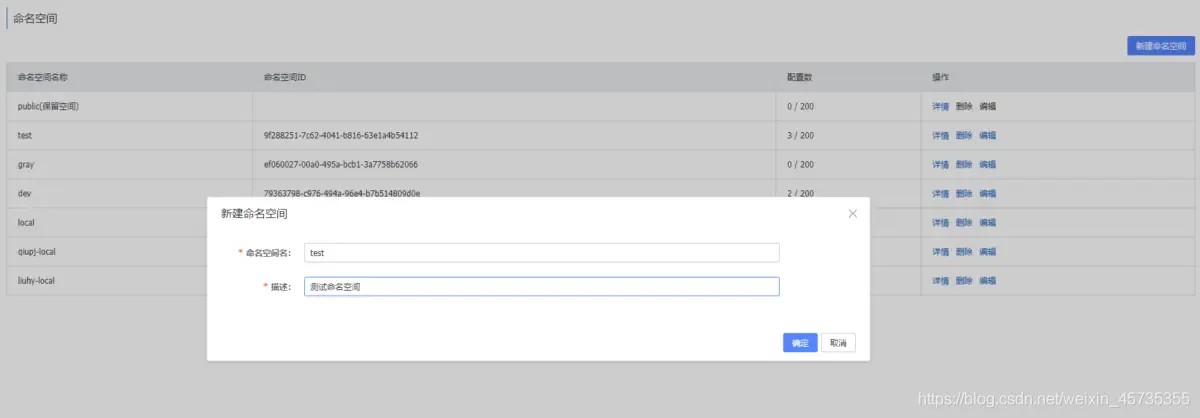This screenshot has height=418, width=1200.
Task: Edit the qiupj-local namespace via 编辑
Action: (x=987, y=251)
